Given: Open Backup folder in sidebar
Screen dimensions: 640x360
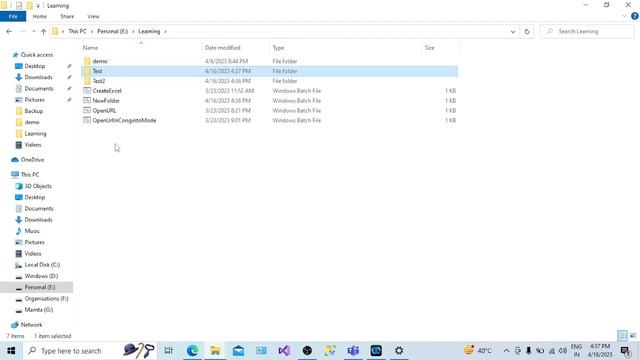Looking at the screenshot, I should pyautogui.click(x=33, y=111).
